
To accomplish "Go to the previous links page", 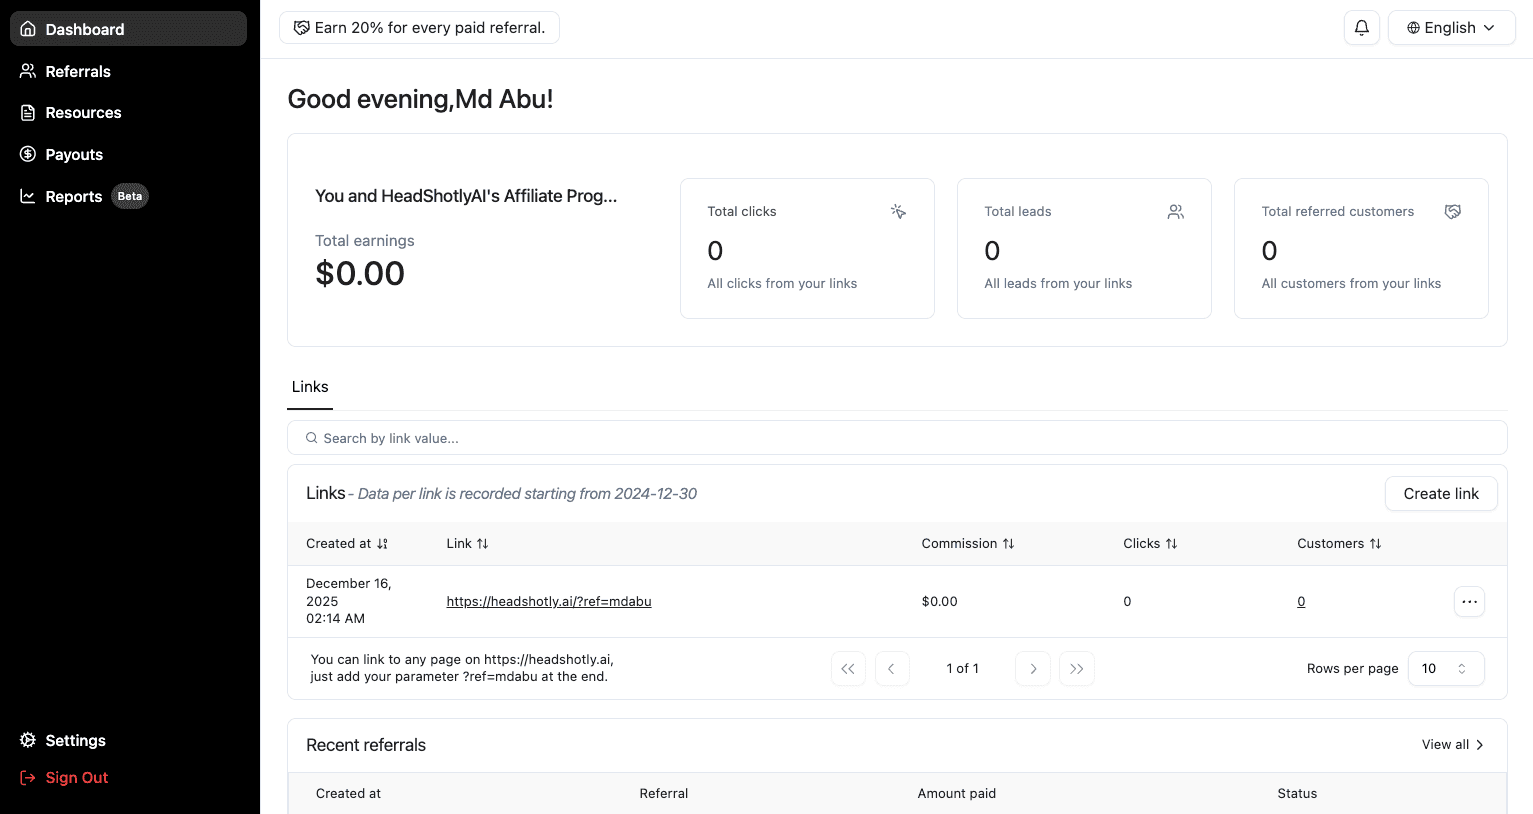I will (891, 669).
